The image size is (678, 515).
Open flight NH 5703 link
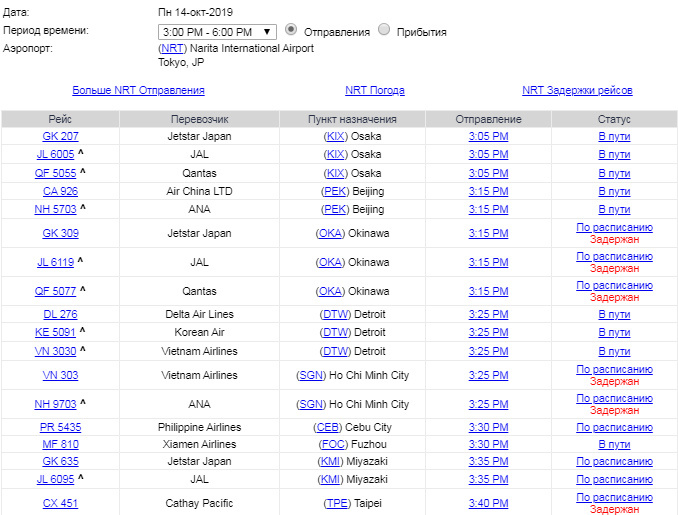click(55, 209)
